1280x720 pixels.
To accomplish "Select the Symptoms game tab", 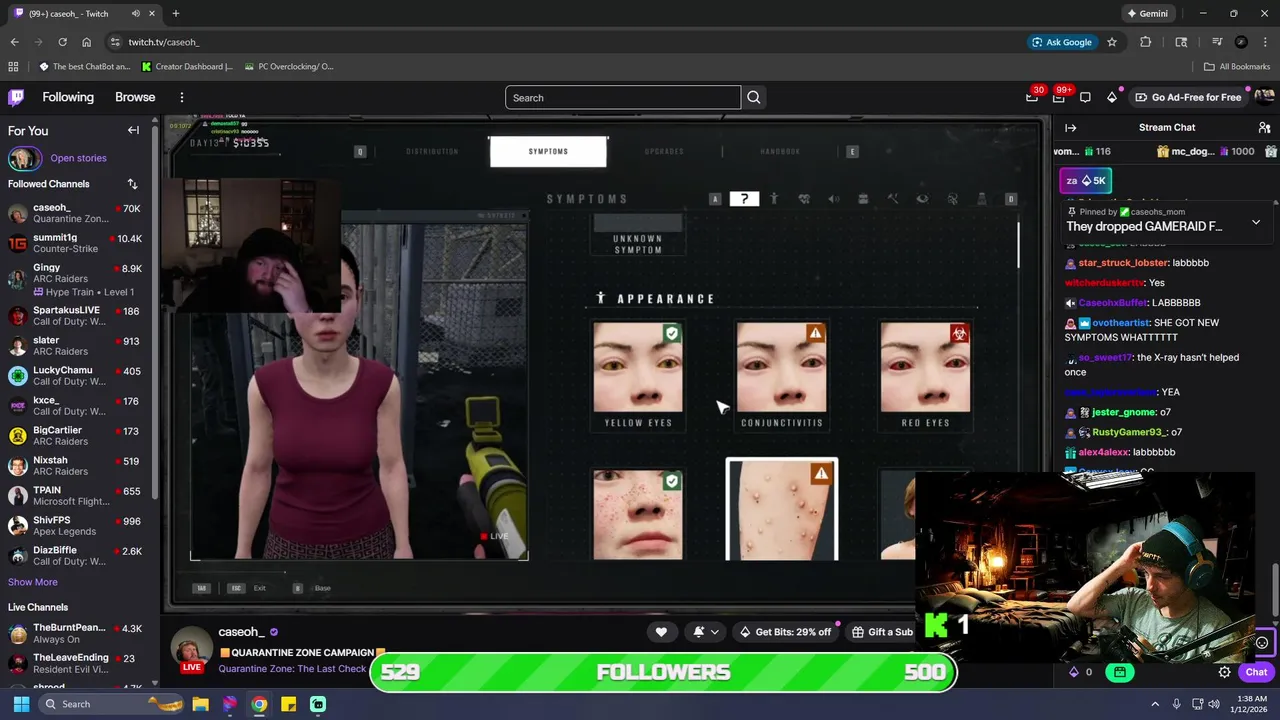I will click(548, 152).
